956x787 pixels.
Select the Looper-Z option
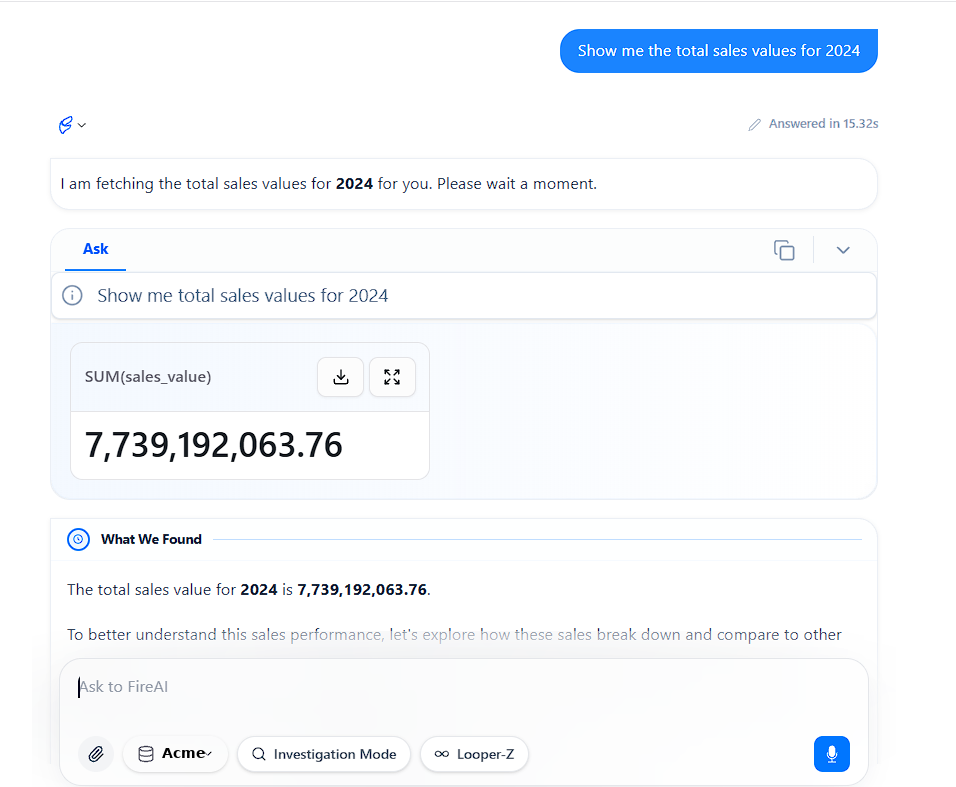[x=474, y=754]
